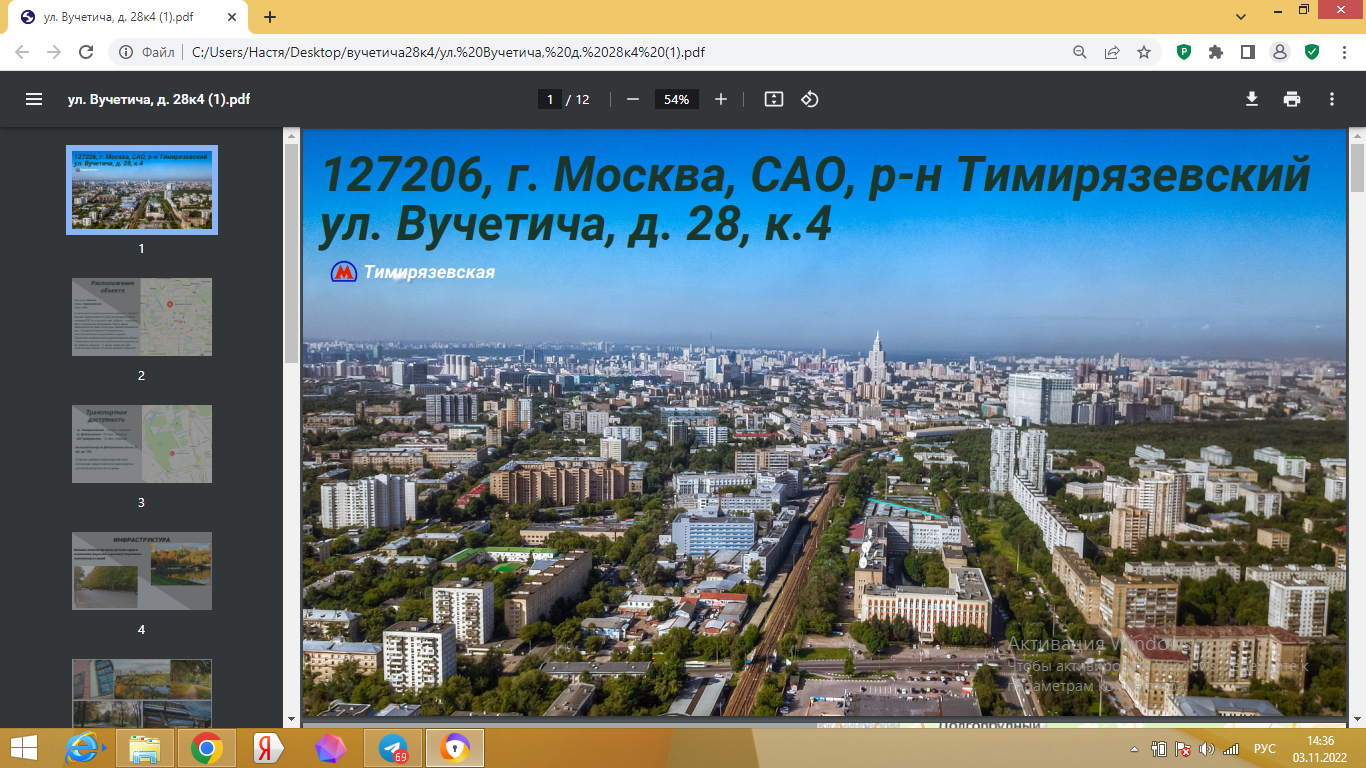
Task: Rotate the PDF counterclockwise
Action: (810, 99)
